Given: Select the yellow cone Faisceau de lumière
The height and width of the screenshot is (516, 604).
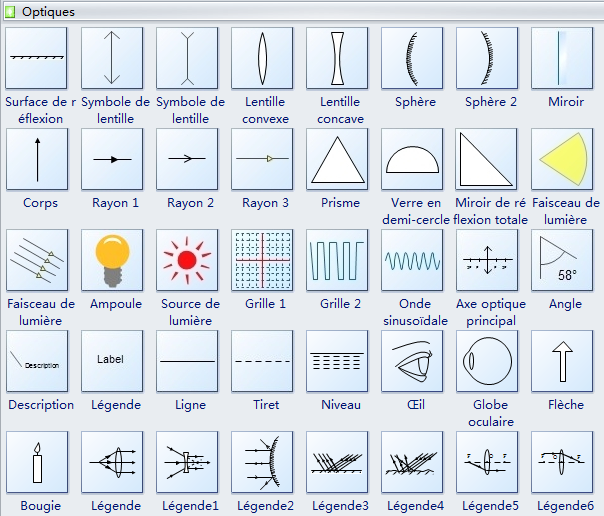Looking at the screenshot, I should tap(562, 159).
